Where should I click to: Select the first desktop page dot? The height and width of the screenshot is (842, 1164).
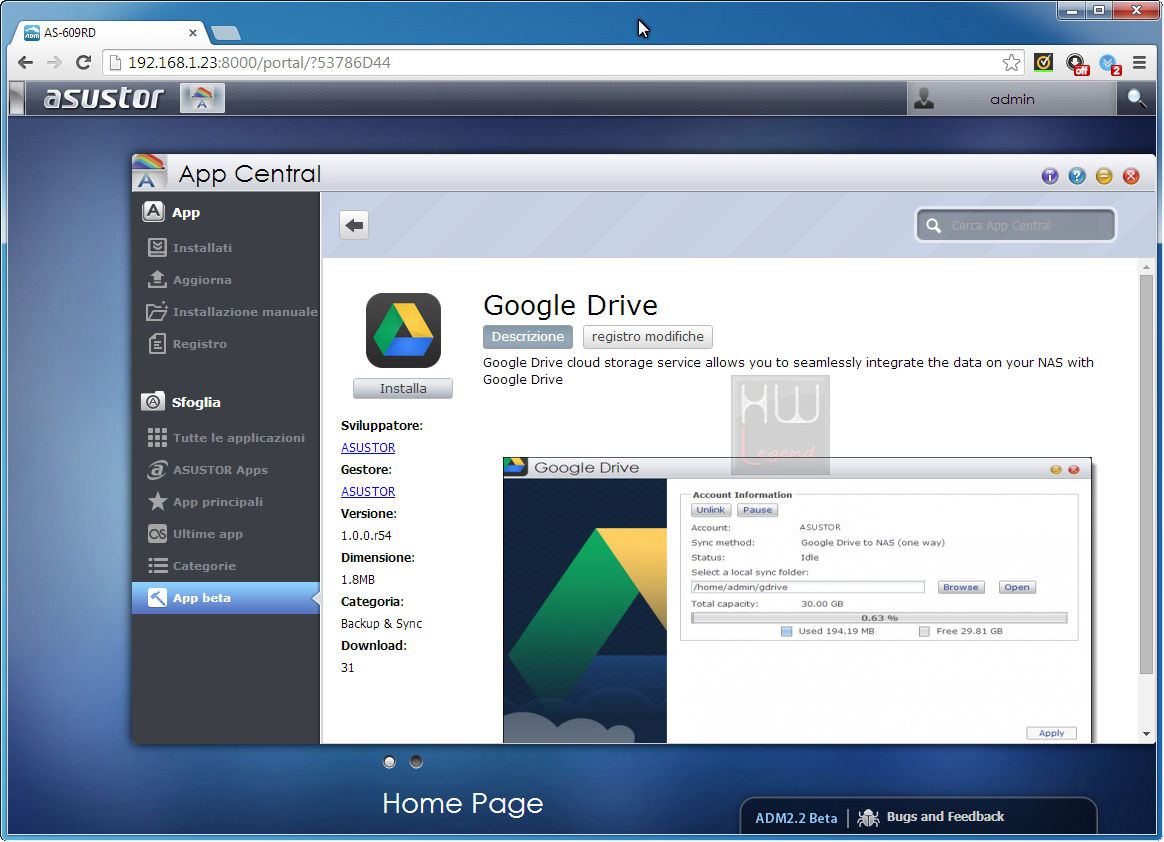pos(389,762)
